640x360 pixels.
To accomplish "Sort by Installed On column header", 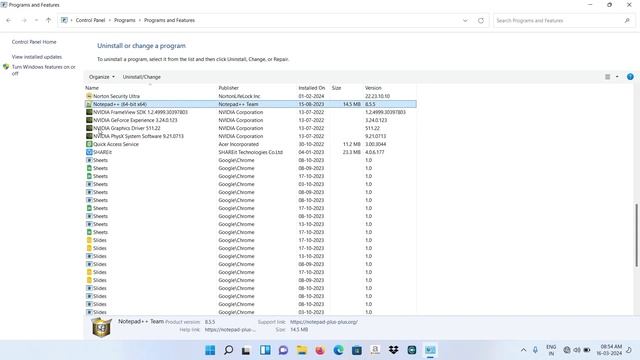I will 311,88.
